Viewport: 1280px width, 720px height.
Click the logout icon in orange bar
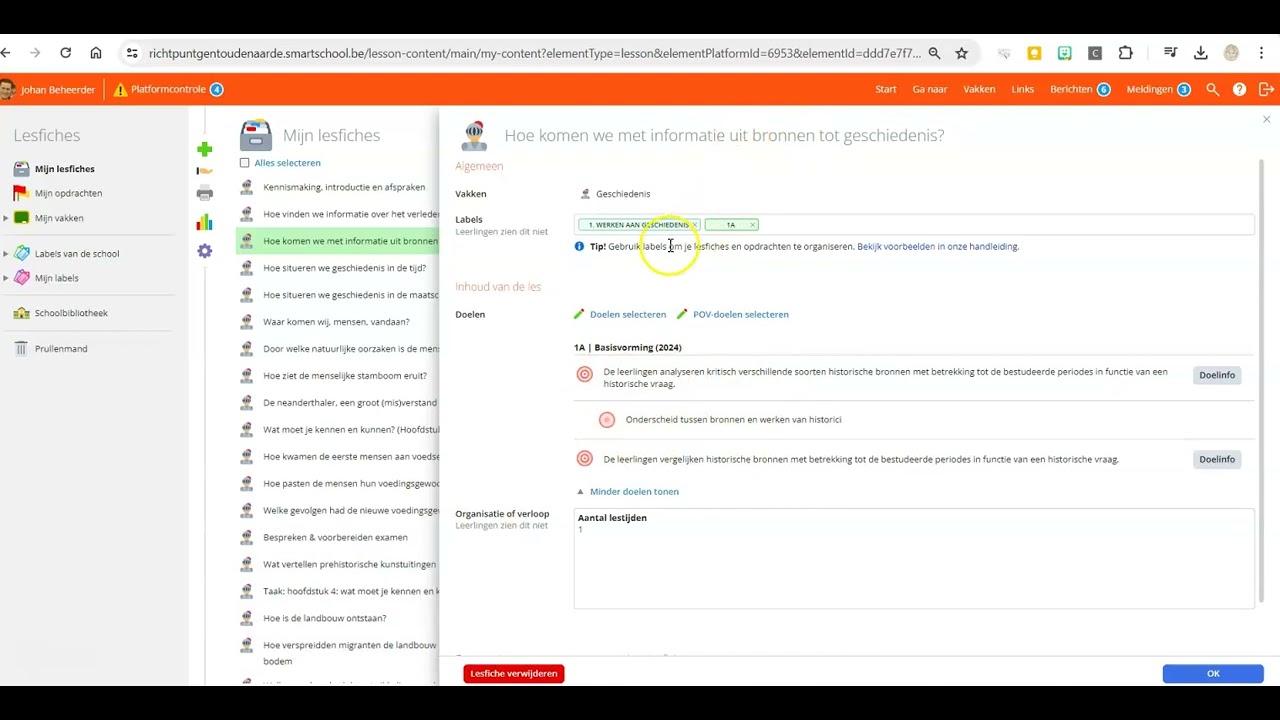click(x=1266, y=89)
